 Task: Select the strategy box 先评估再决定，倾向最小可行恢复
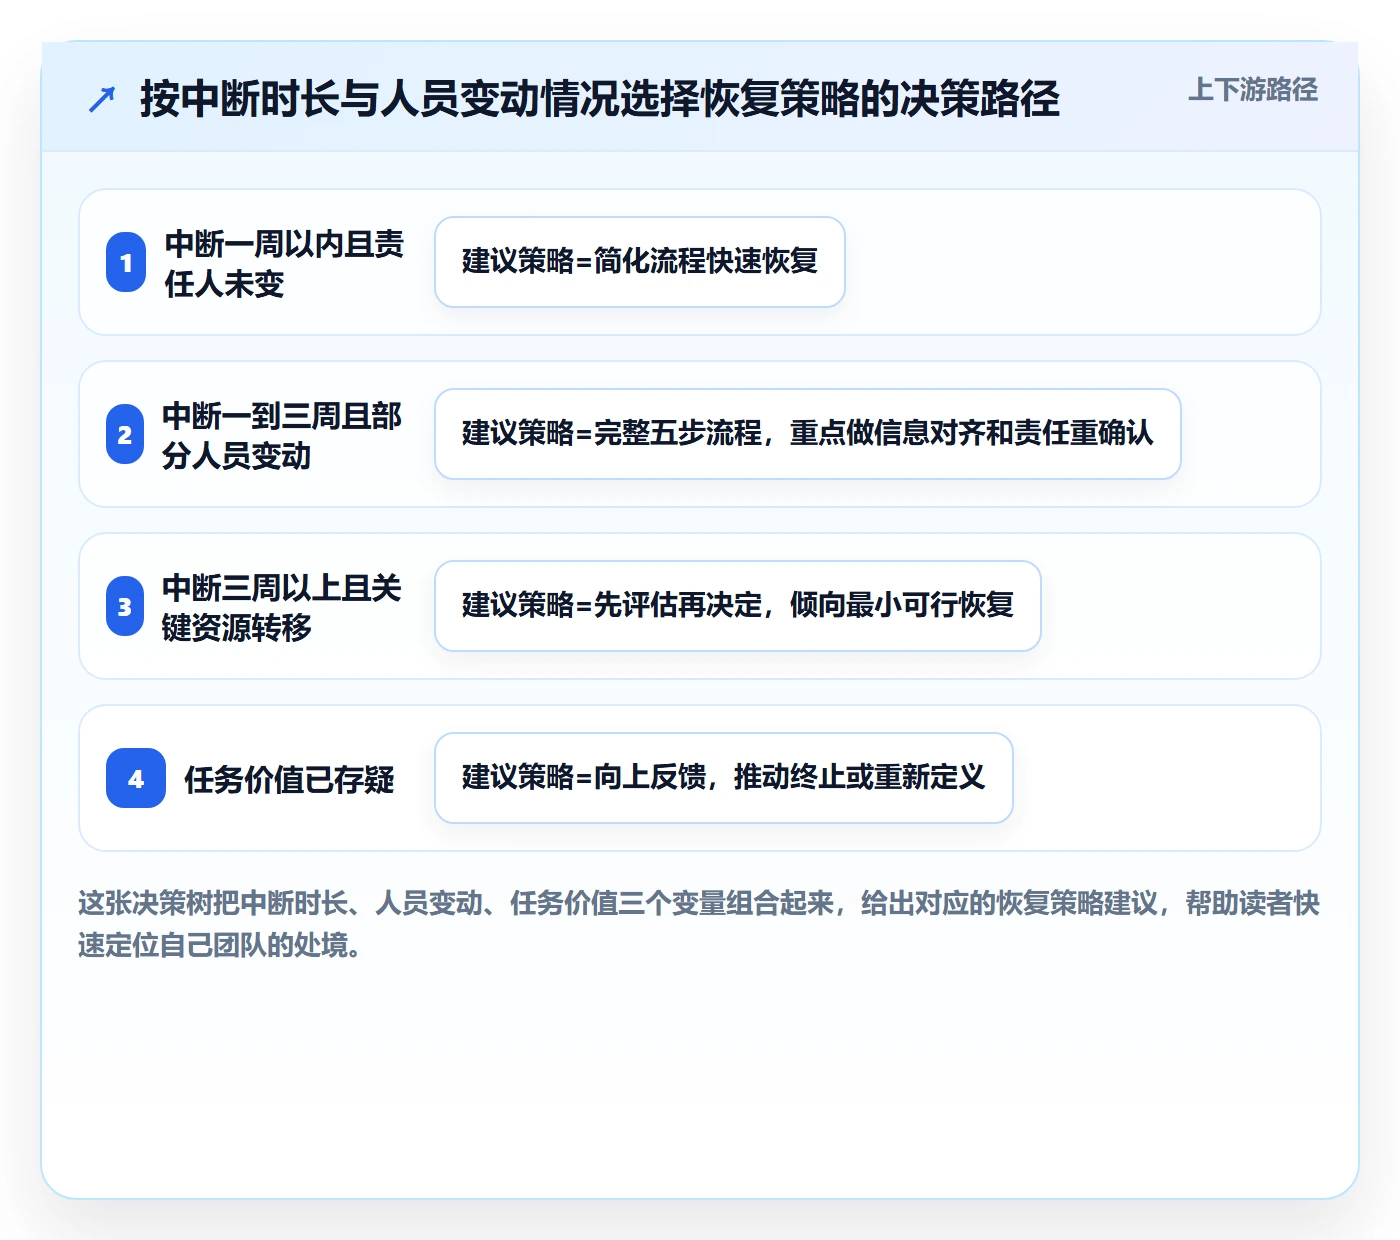click(738, 606)
